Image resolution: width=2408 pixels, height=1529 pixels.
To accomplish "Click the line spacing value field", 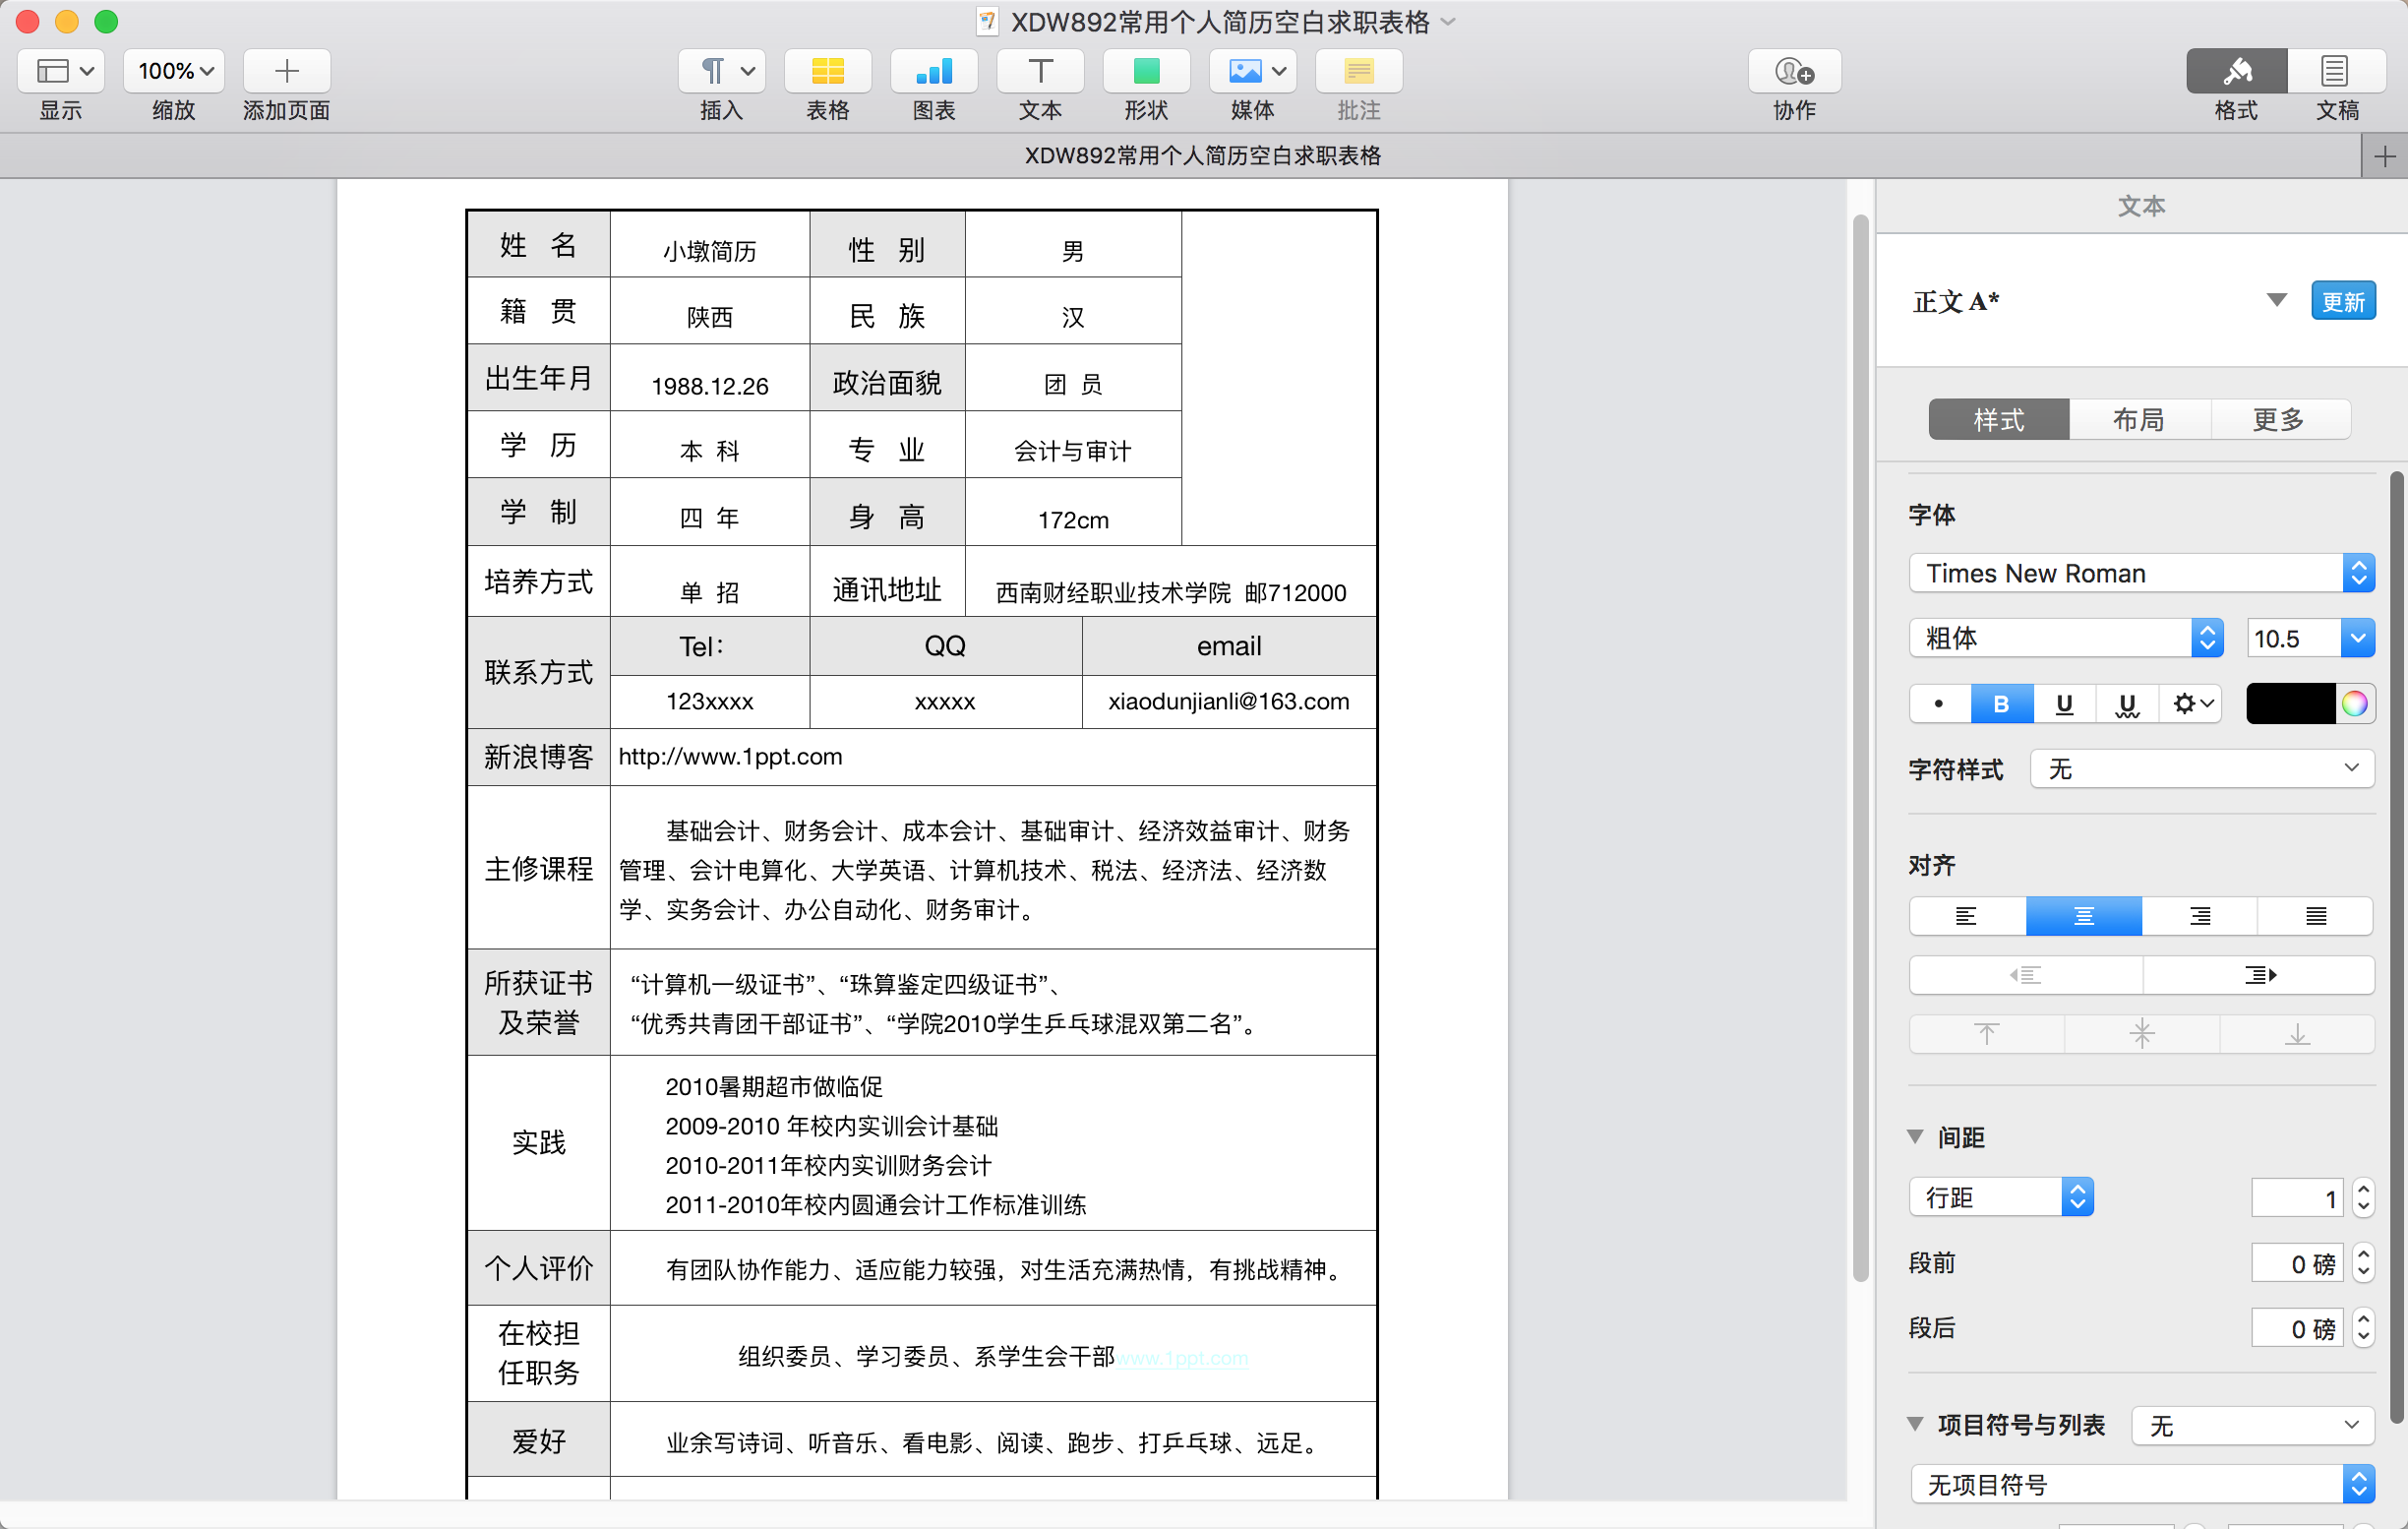I will pos(2297,1198).
